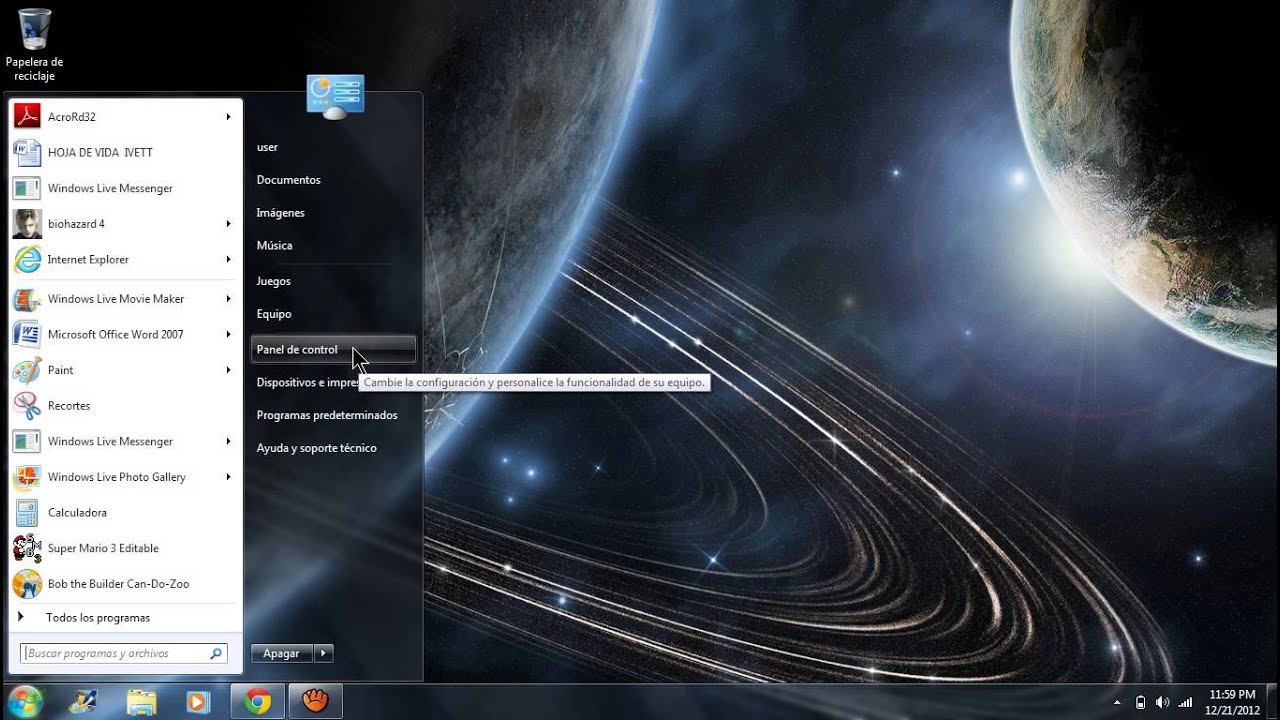
Task: Expand the Windows Live Photo Gallery arrow
Action: point(228,477)
